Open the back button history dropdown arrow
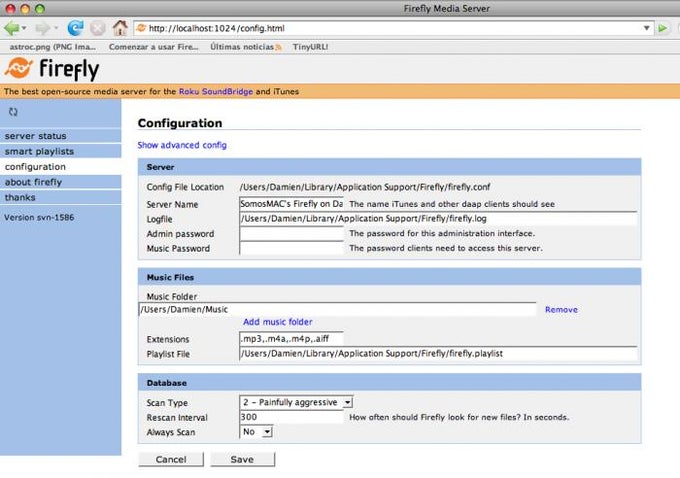The width and height of the screenshot is (680, 478). tap(24, 28)
